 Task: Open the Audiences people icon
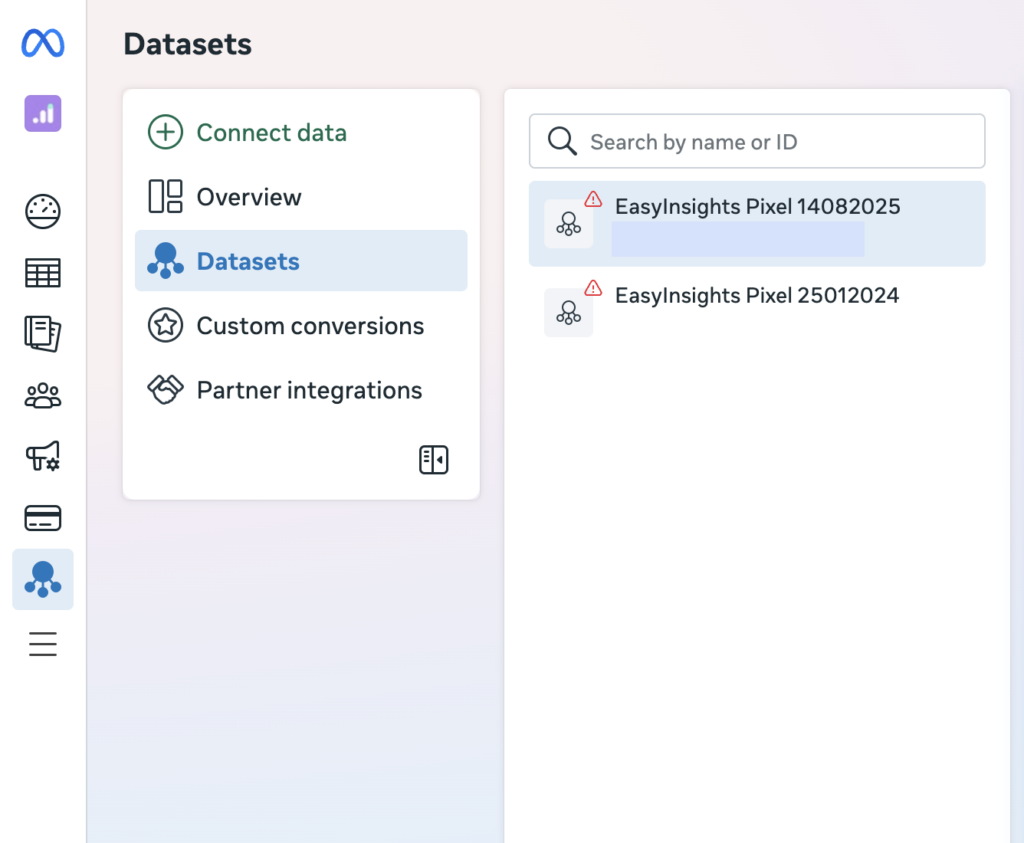(x=42, y=395)
